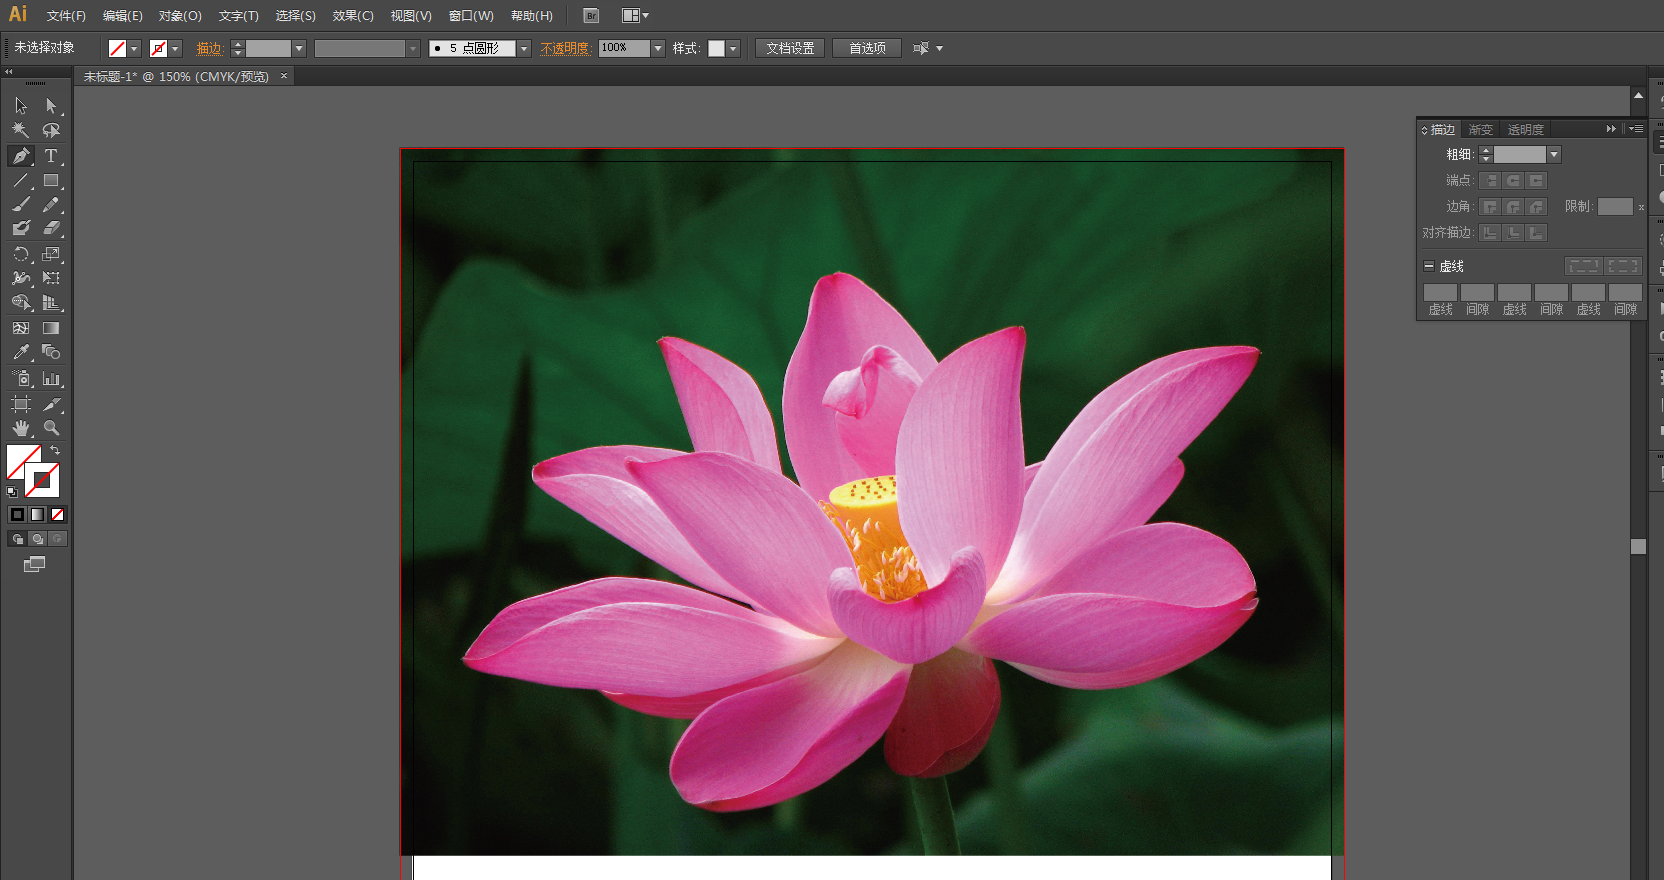This screenshot has width=1664, height=880.
Task: Select the Pen tool in the toolbox
Action: pyautogui.click(x=21, y=156)
